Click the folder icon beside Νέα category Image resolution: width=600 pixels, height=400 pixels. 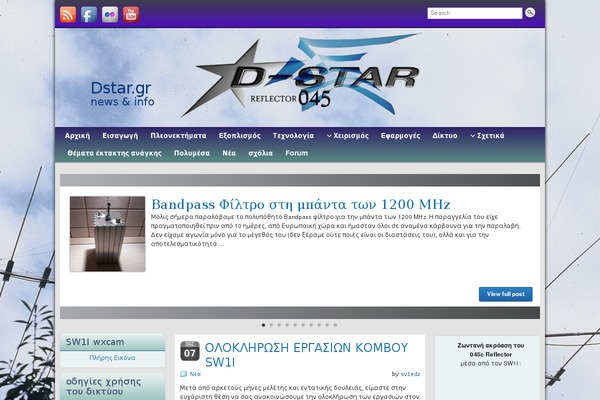(x=184, y=374)
